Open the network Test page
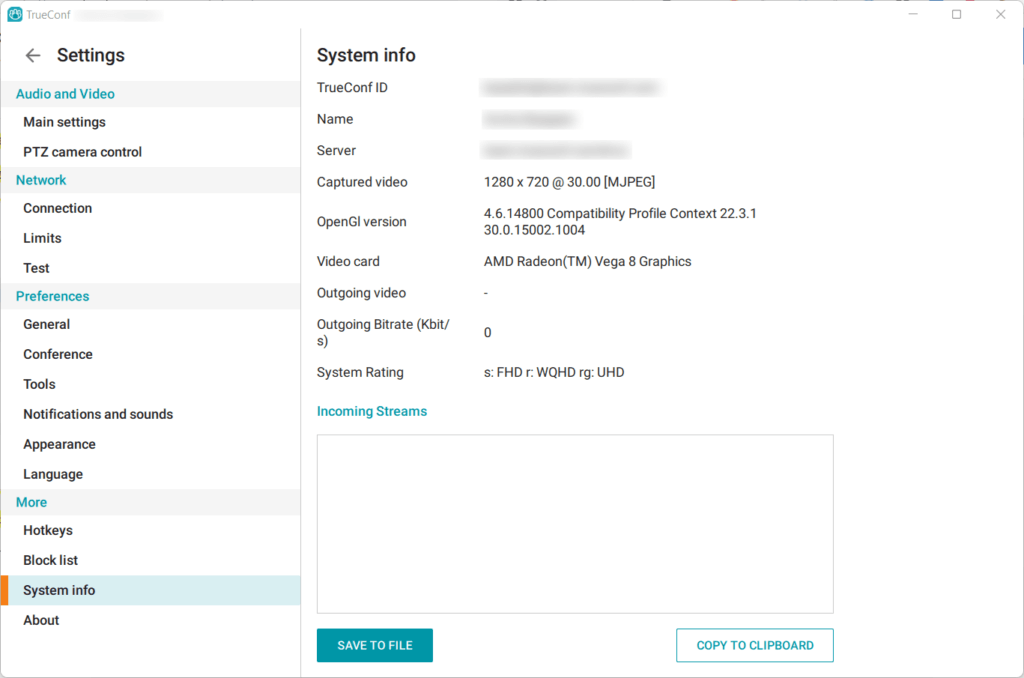Screen dimensions: 1024x678 (x=36, y=268)
